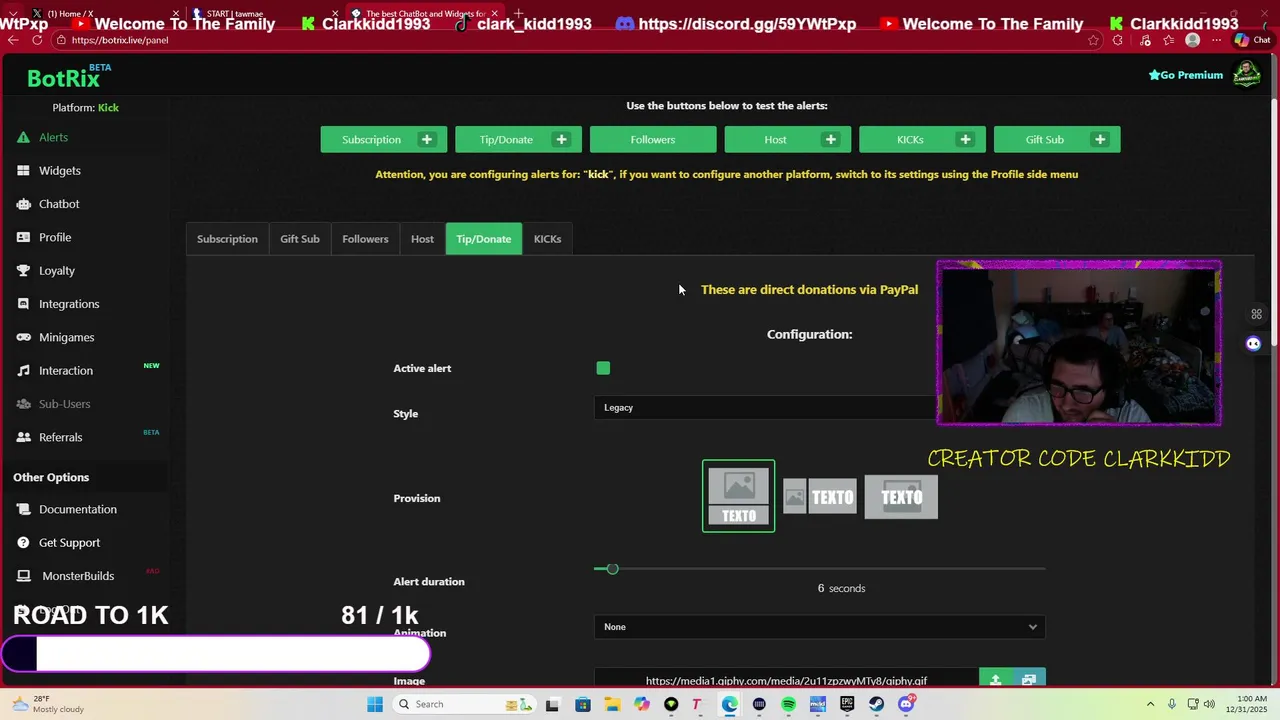
Task: Toggle the Active alert checkbox
Action: click(603, 368)
